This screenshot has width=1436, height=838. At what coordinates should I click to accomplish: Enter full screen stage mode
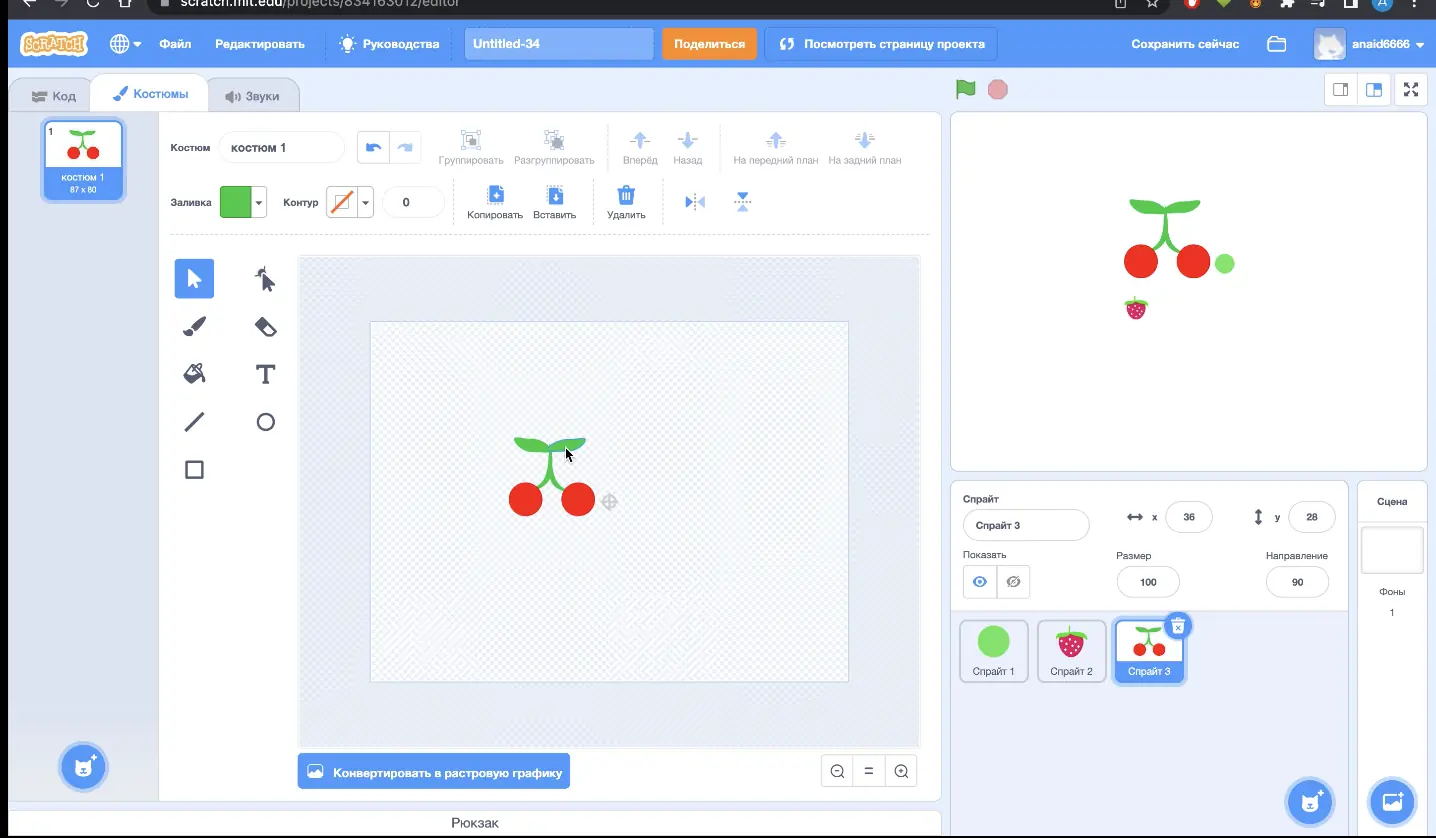pyautogui.click(x=1411, y=89)
